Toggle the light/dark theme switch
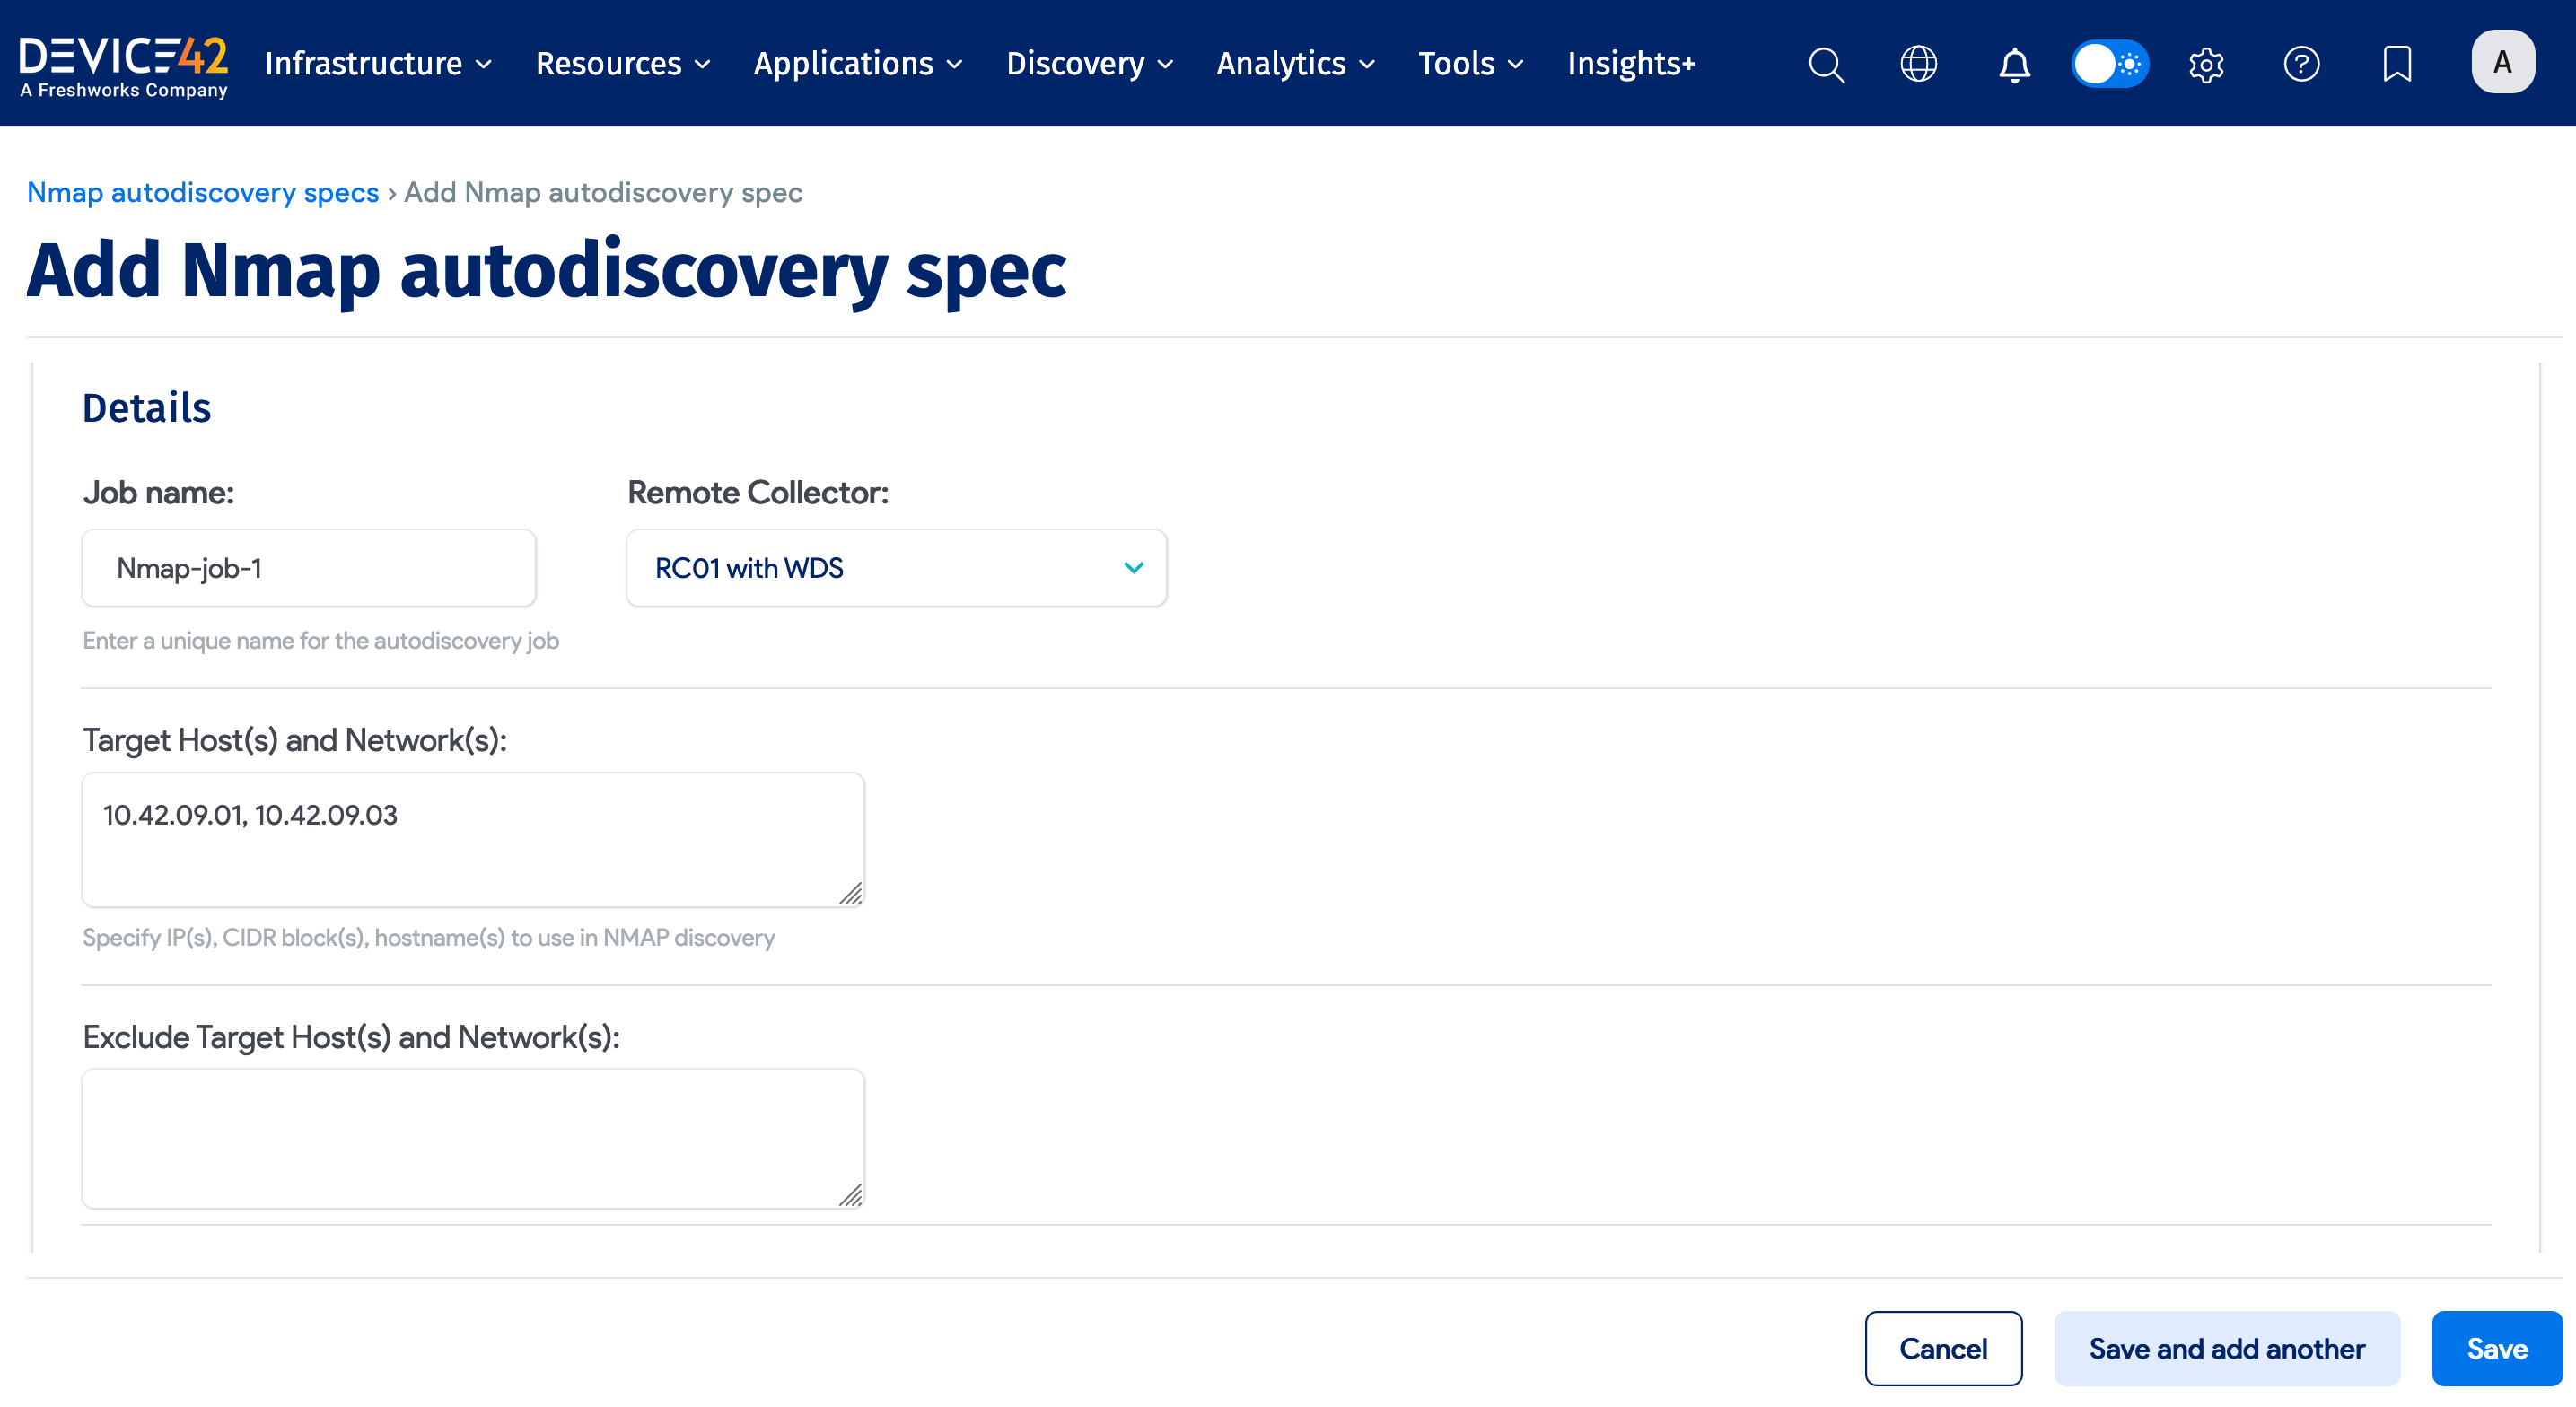2576x1407 pixels. point(2110,64)
